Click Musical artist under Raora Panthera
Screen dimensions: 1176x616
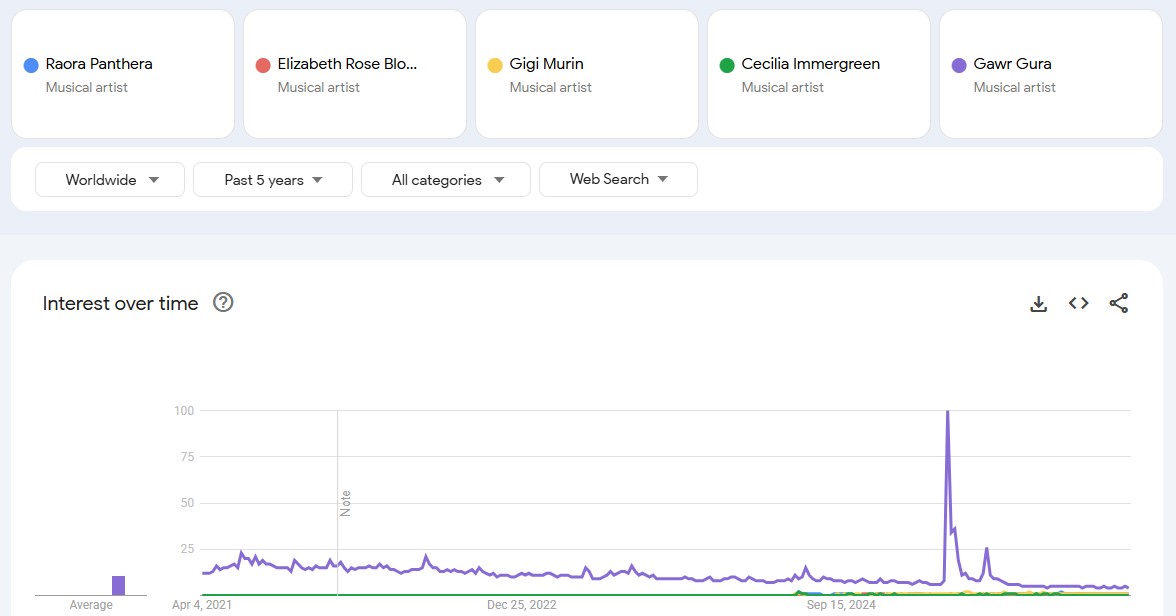click(86, 87)
